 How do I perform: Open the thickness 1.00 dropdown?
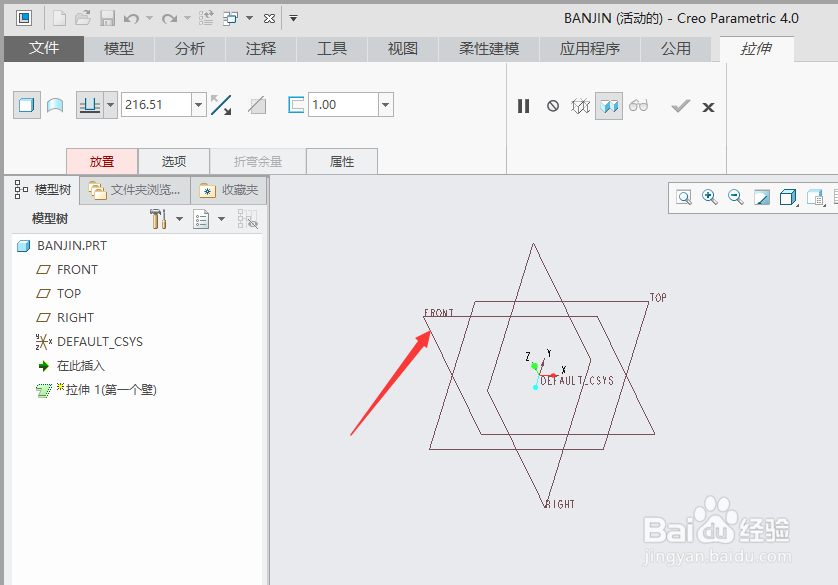[386, 105]
